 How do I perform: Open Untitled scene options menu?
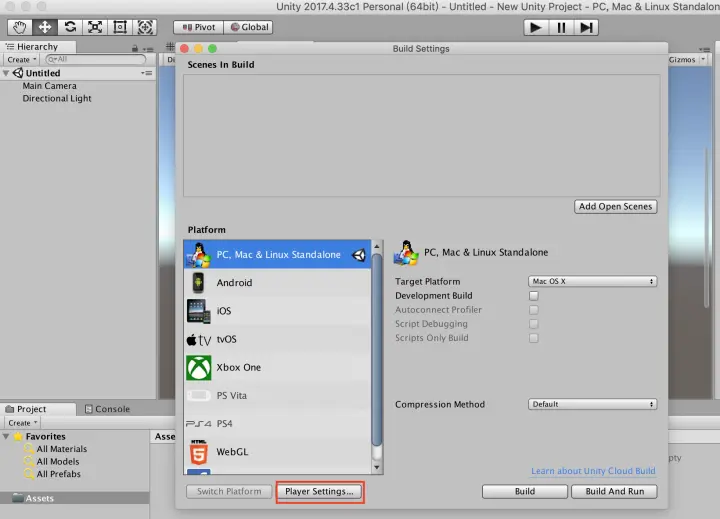coord(146,73)
